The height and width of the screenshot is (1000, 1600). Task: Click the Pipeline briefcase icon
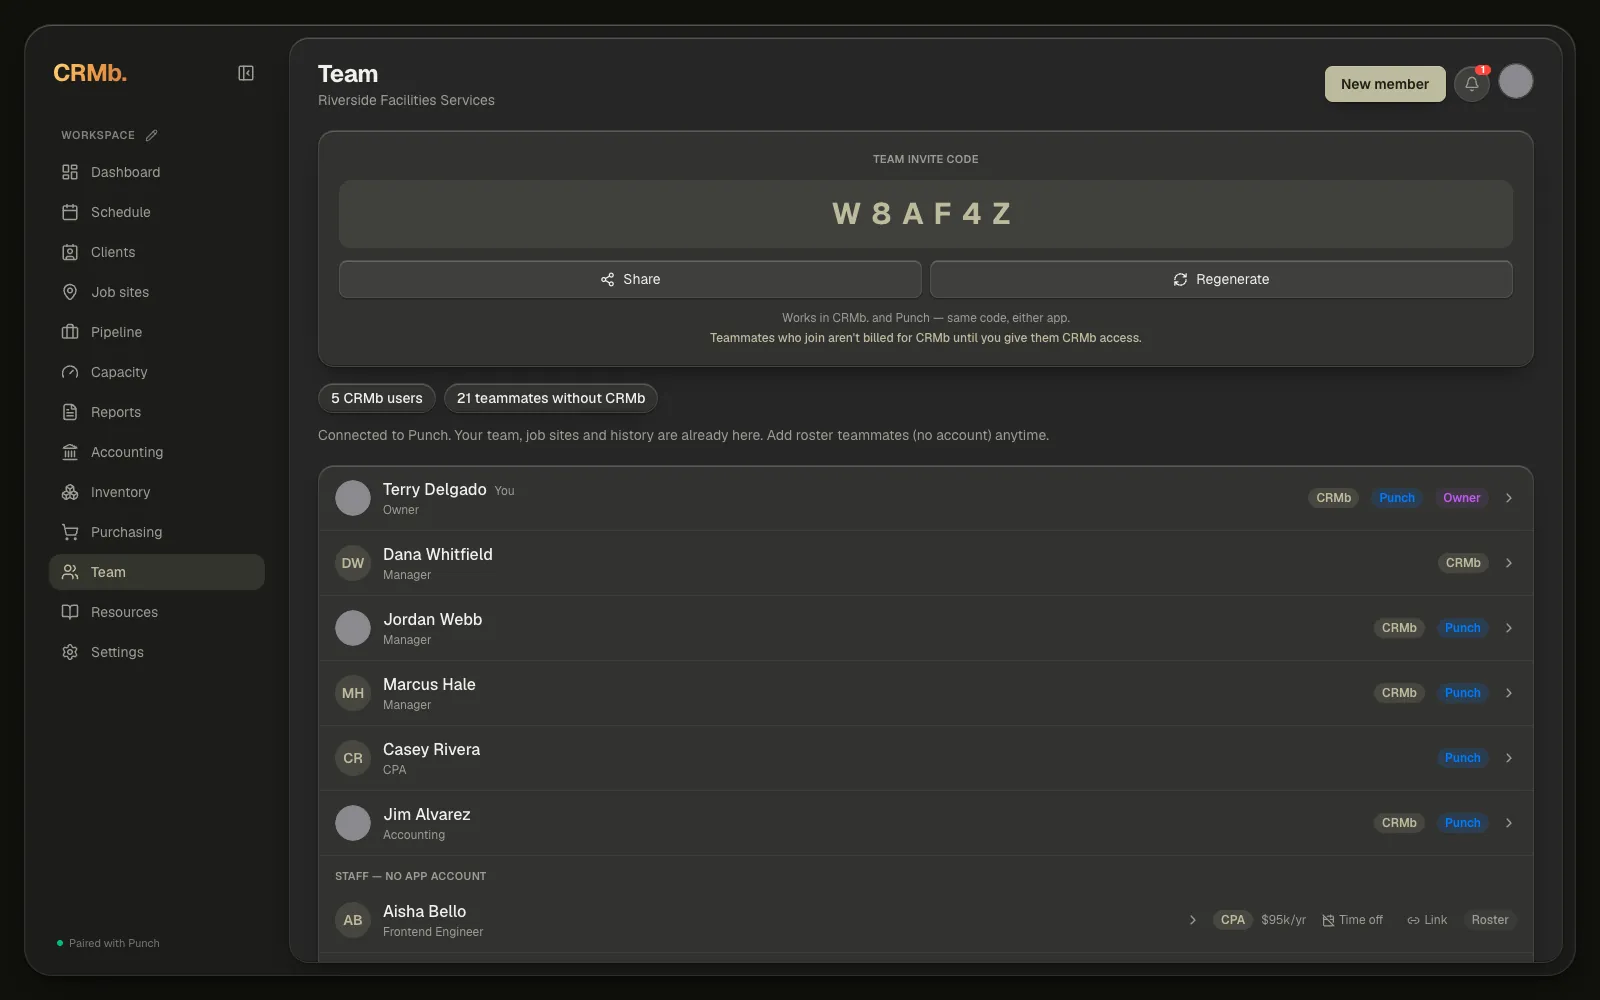pos(70,332)
